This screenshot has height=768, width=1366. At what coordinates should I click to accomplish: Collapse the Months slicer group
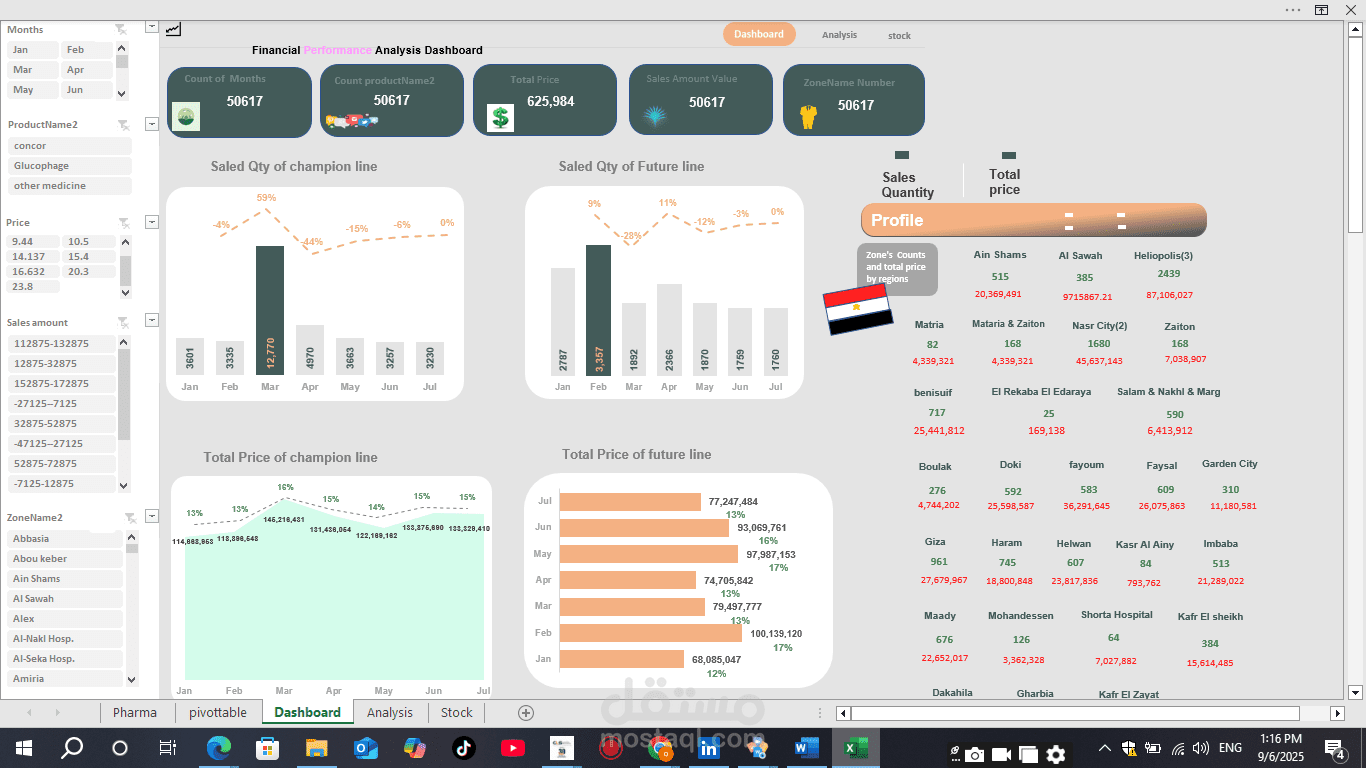coord(152,27)
